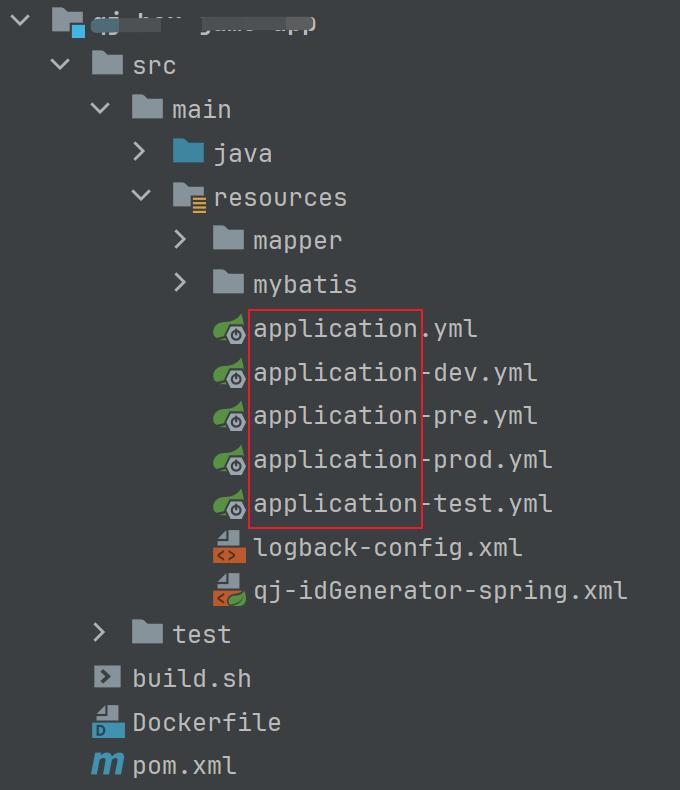Collapse the resources folder arrow

coord(140,197)
